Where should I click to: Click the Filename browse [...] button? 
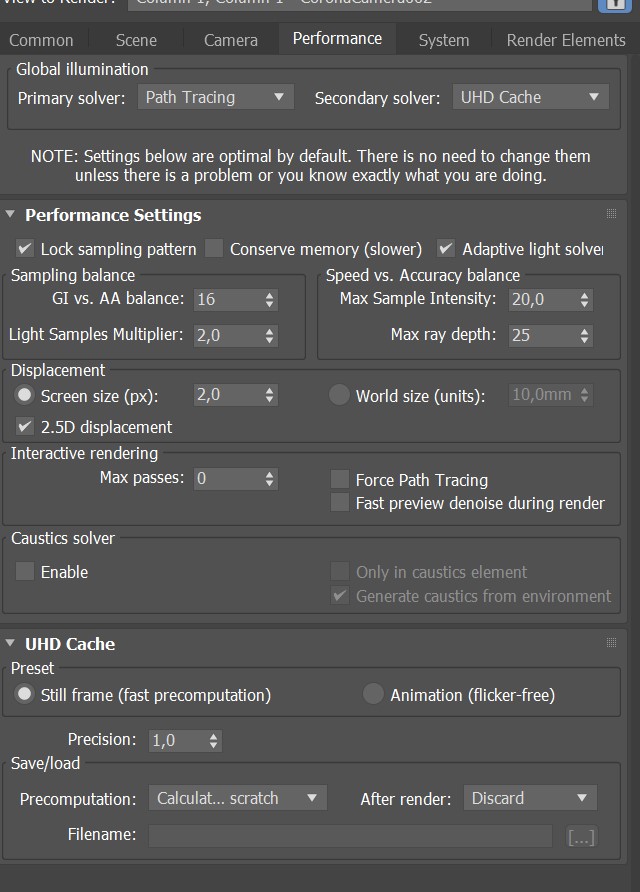[581, 837]
